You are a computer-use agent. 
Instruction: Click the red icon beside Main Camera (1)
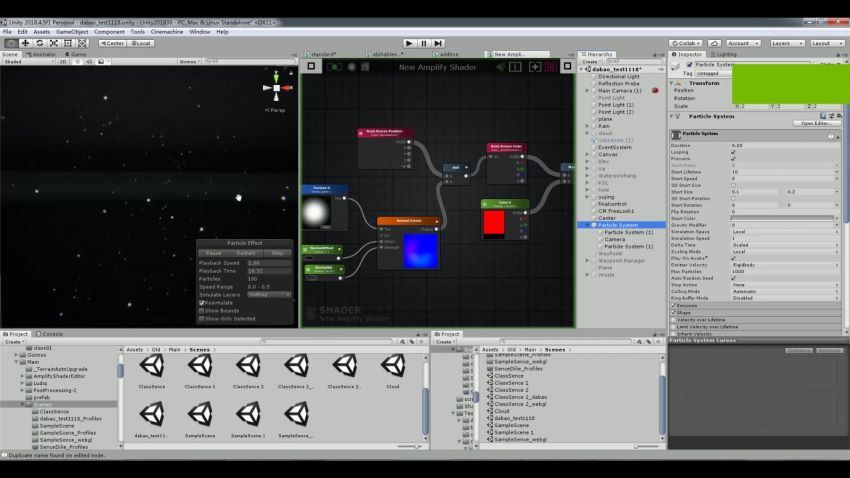[x=655, y=91]
